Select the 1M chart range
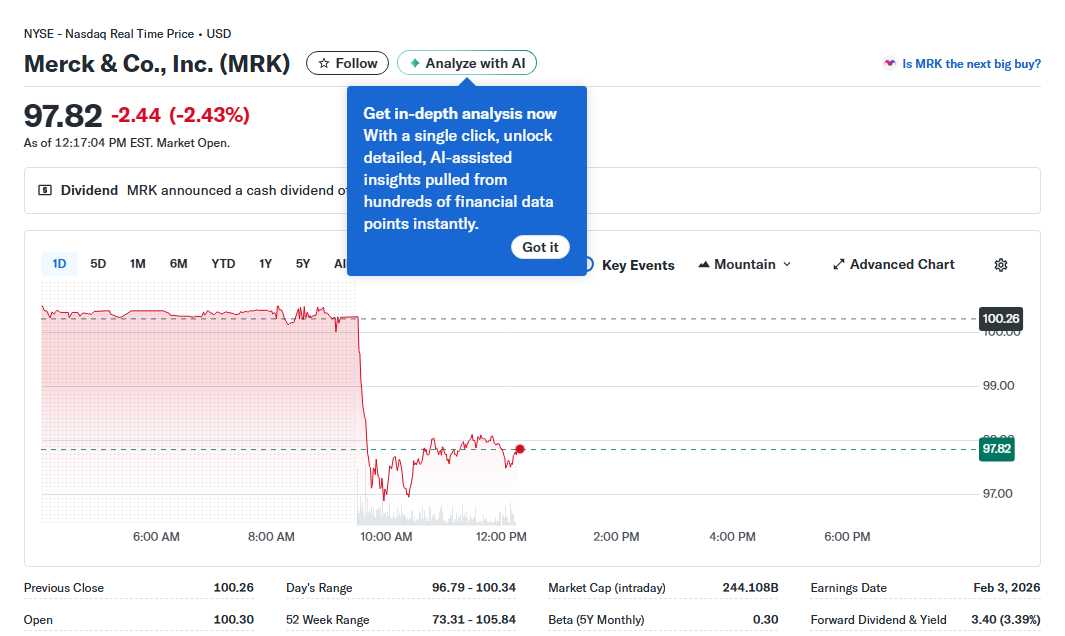Viewport: 1065px width, 636px height. [138, 264]
